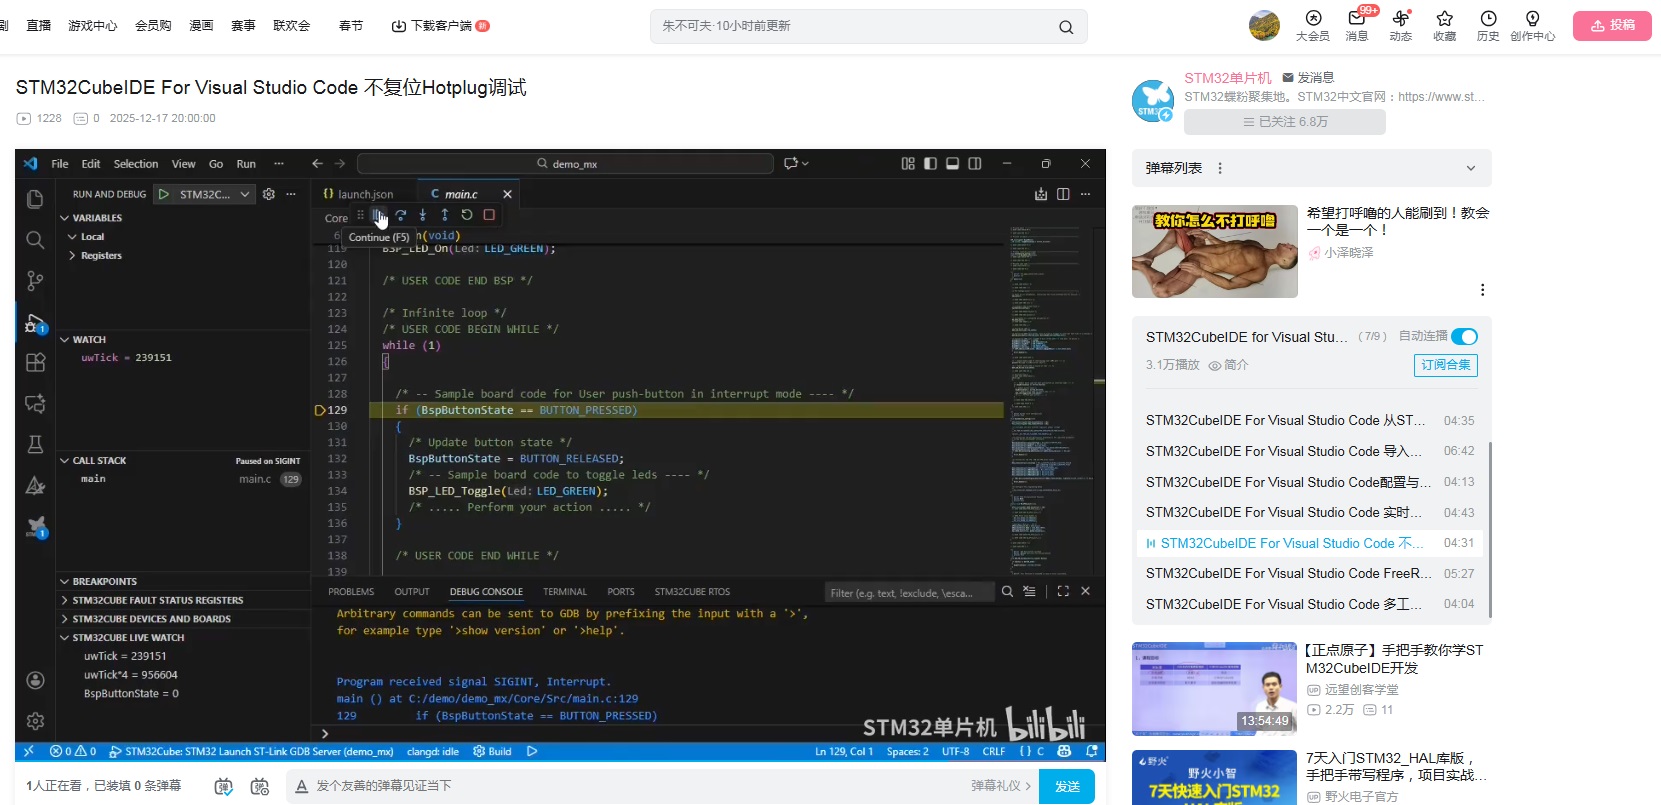1661x805 pixels.
Task: Click the search magnifier icon
Action: point(1066,27)
